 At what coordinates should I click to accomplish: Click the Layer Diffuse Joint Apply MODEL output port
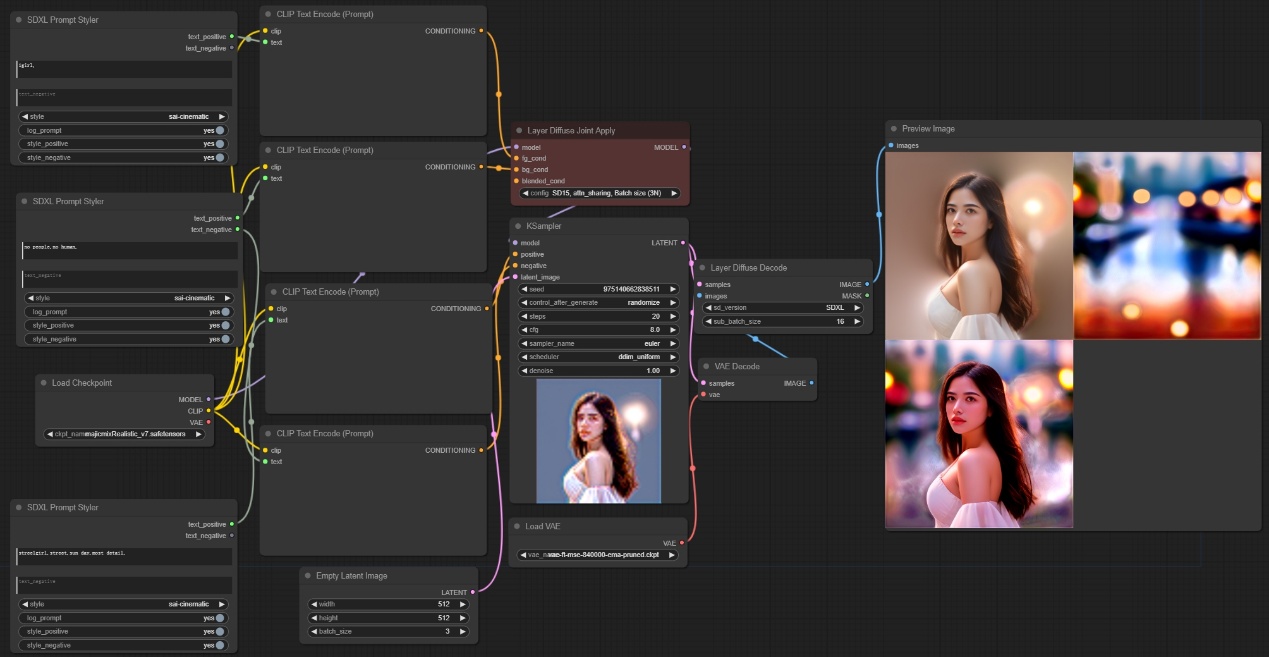coord(683,147)
